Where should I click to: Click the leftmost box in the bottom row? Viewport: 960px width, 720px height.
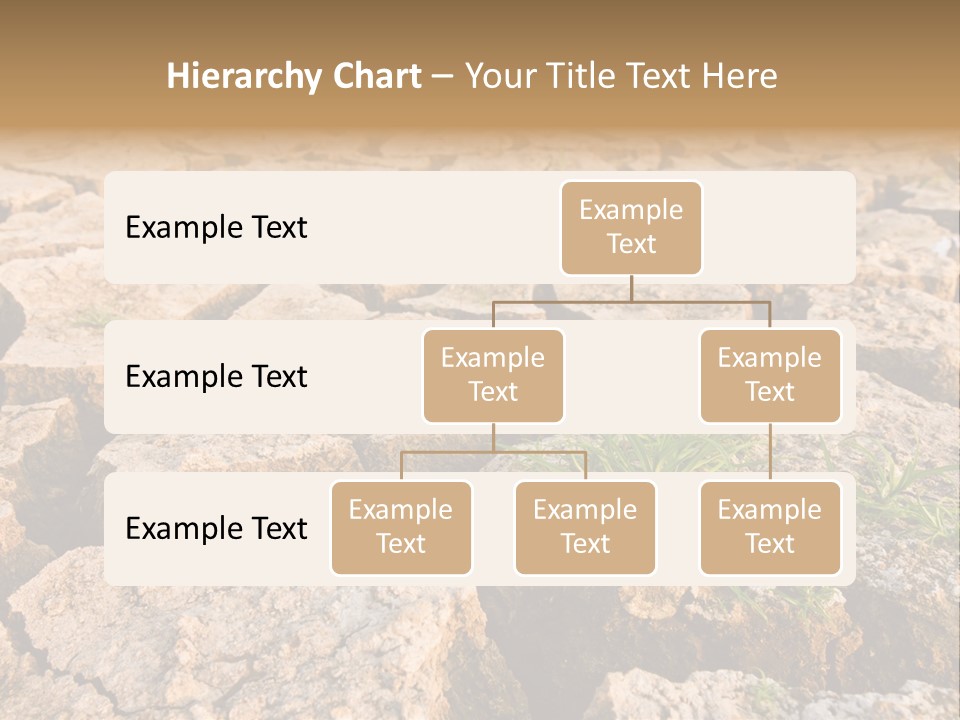(x=401, y=528)
